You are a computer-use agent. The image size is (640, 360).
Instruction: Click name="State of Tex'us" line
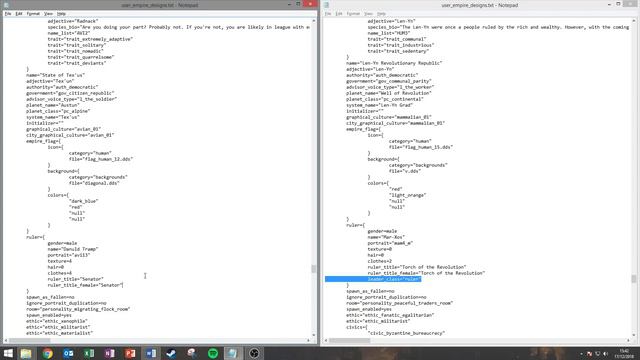pyautogui.click(x=56, y=75)
